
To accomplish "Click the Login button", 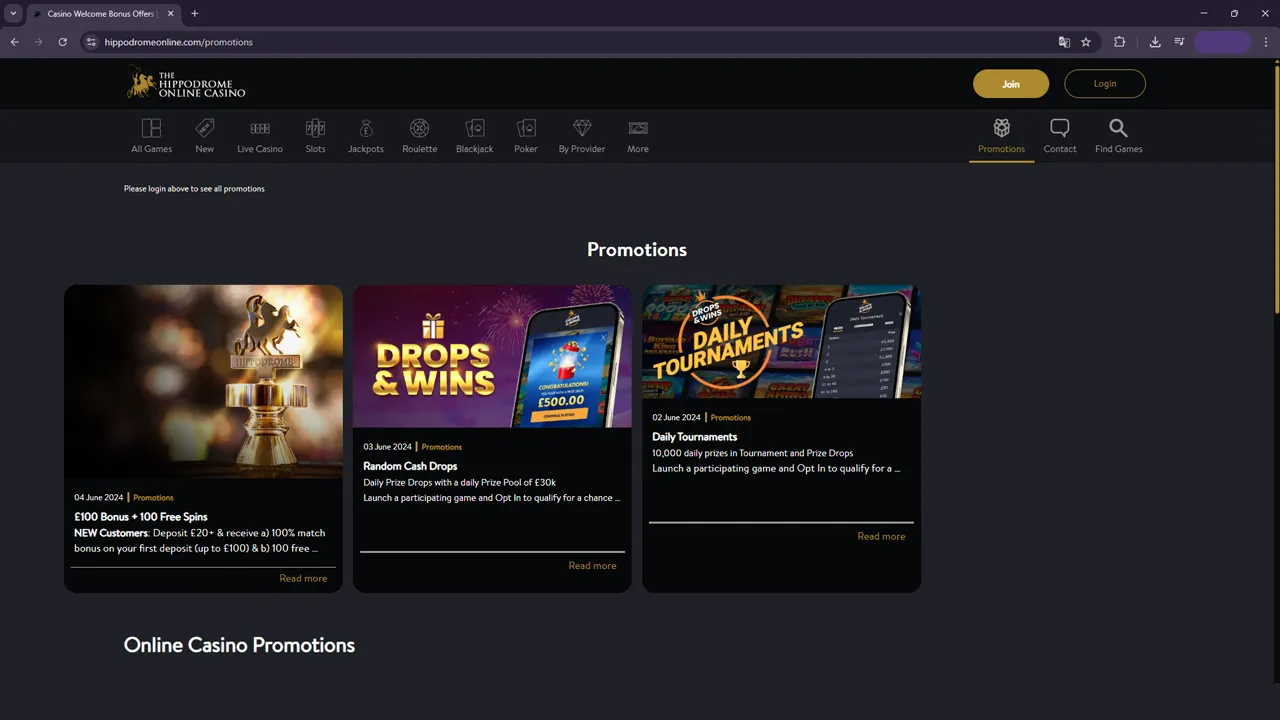I will coord(1104,84).
